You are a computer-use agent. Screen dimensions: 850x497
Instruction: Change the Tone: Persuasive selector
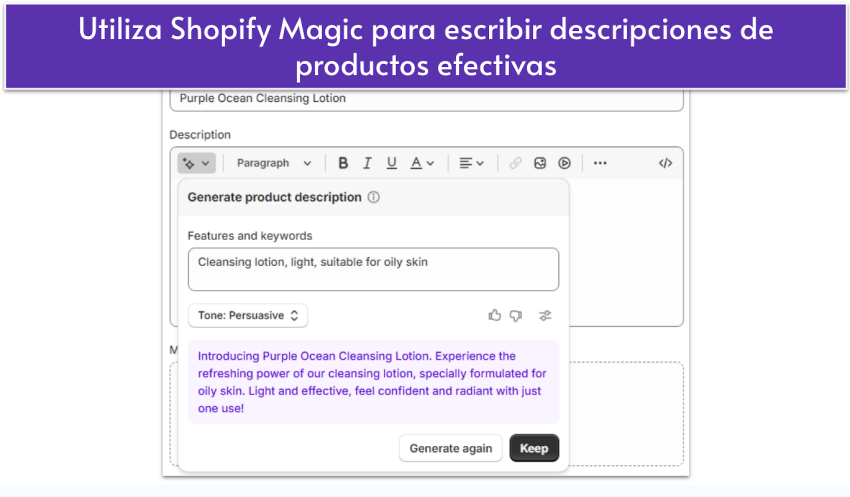coord(248,315)
